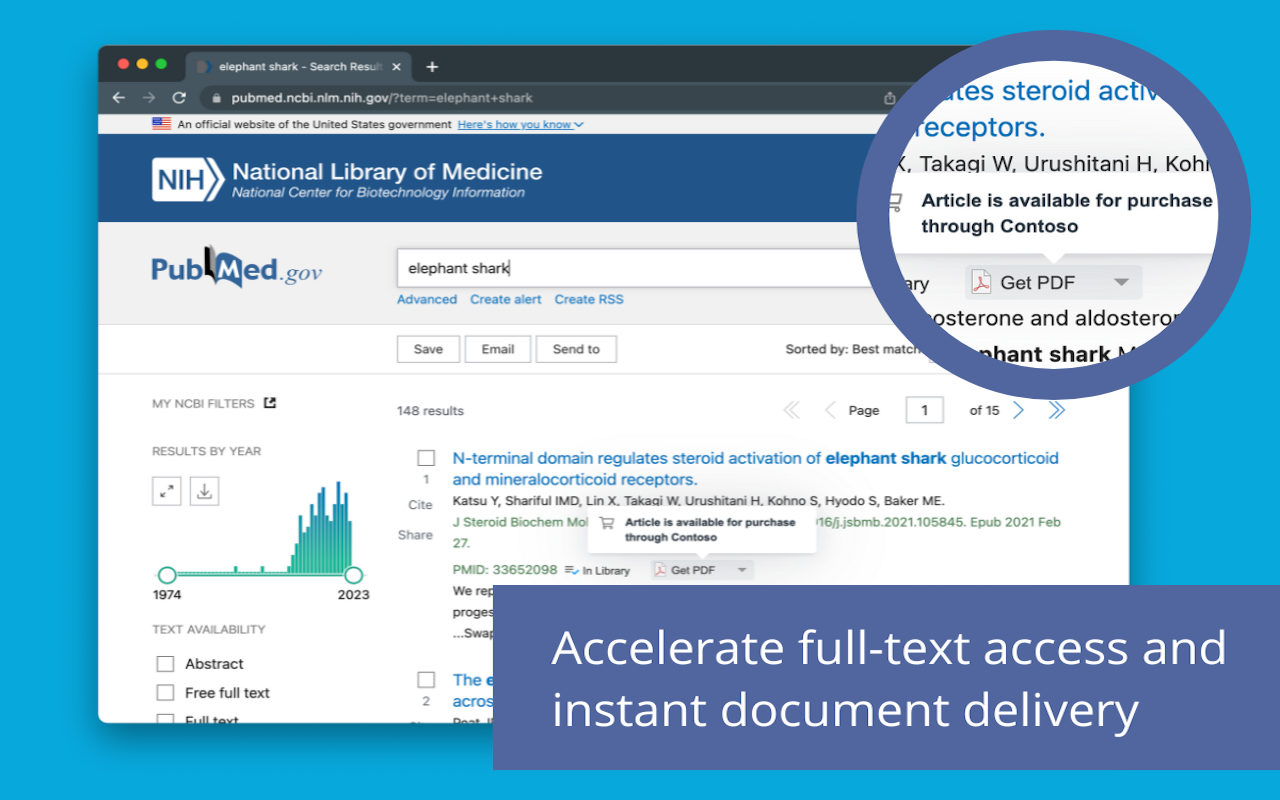Jump to the first page of results

(792, 410)
